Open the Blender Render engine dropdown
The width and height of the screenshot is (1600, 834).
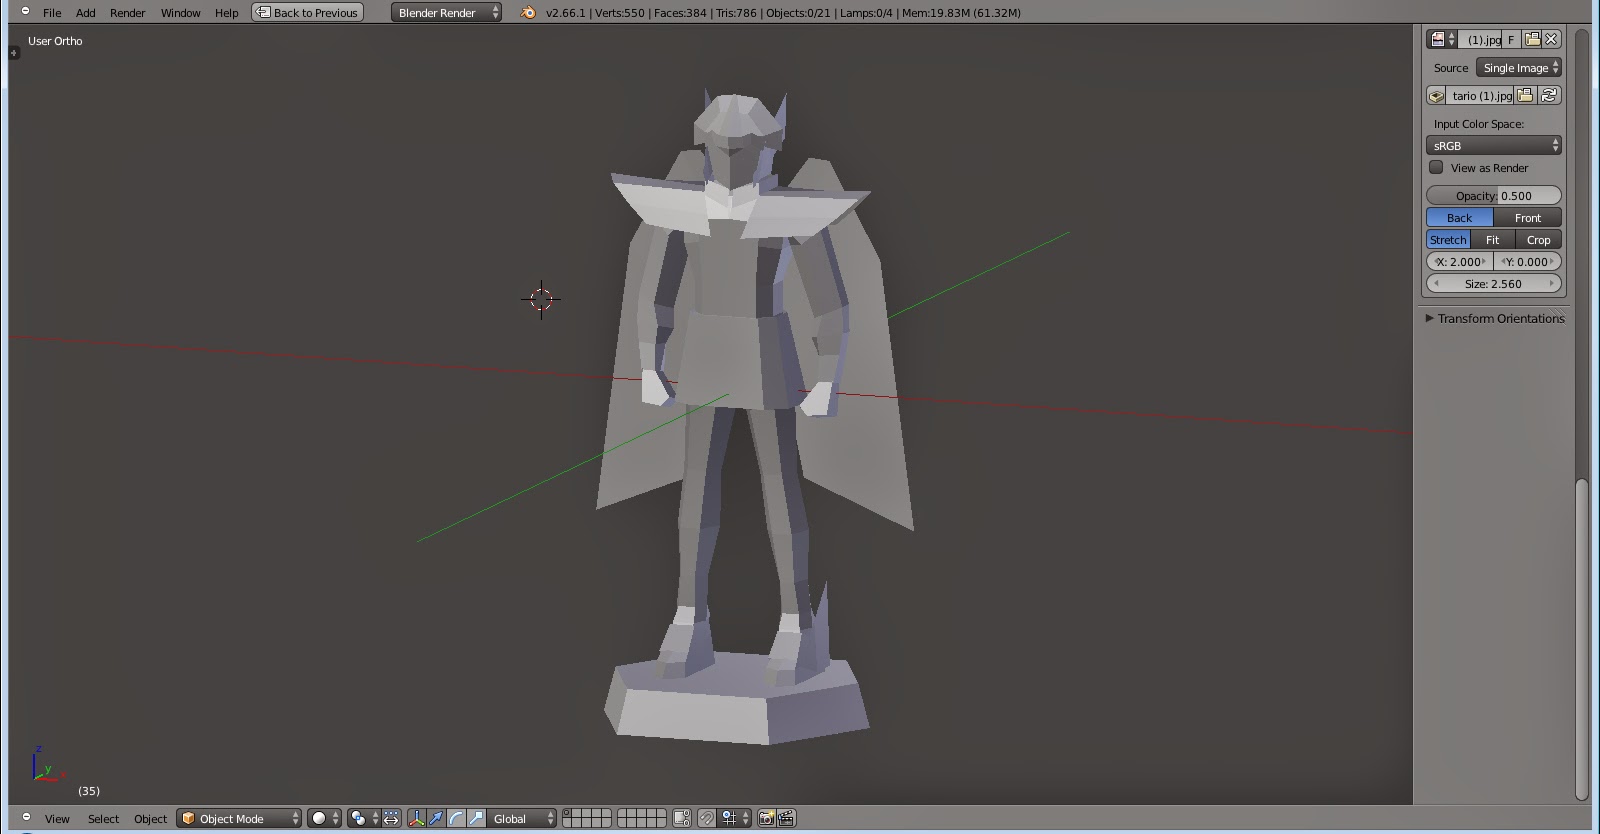point(446,13)
